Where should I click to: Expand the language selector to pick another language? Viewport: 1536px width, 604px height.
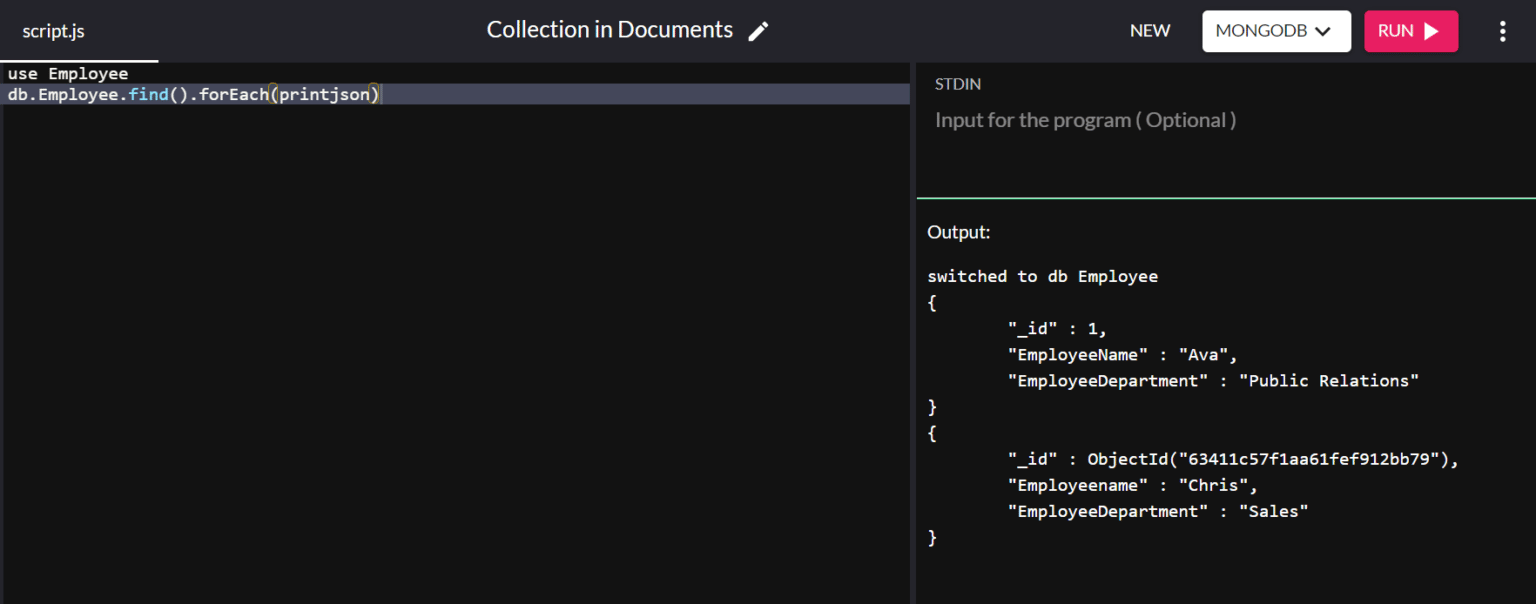pyautogui.click(x=1276, y=31)
